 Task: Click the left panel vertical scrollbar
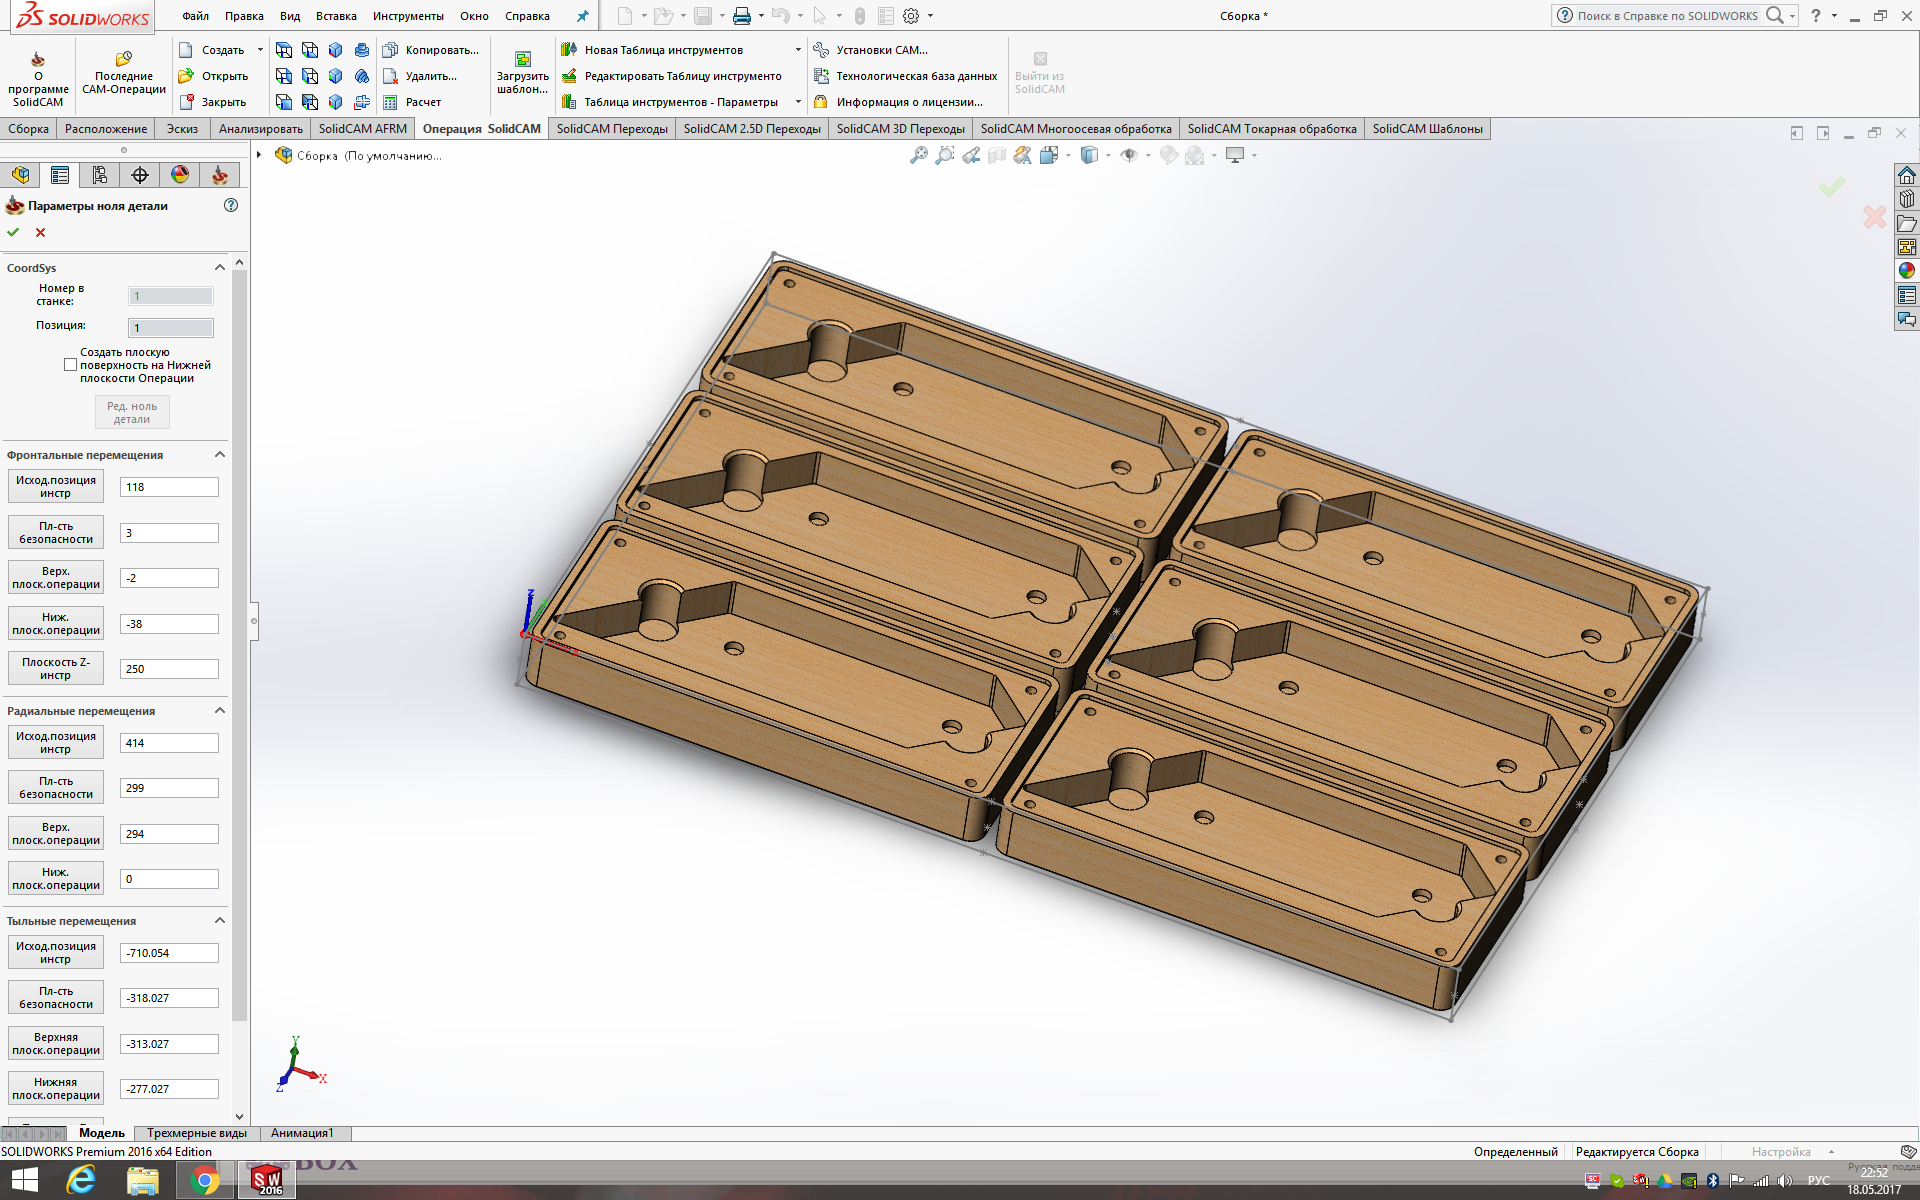(x=239, y=640)
